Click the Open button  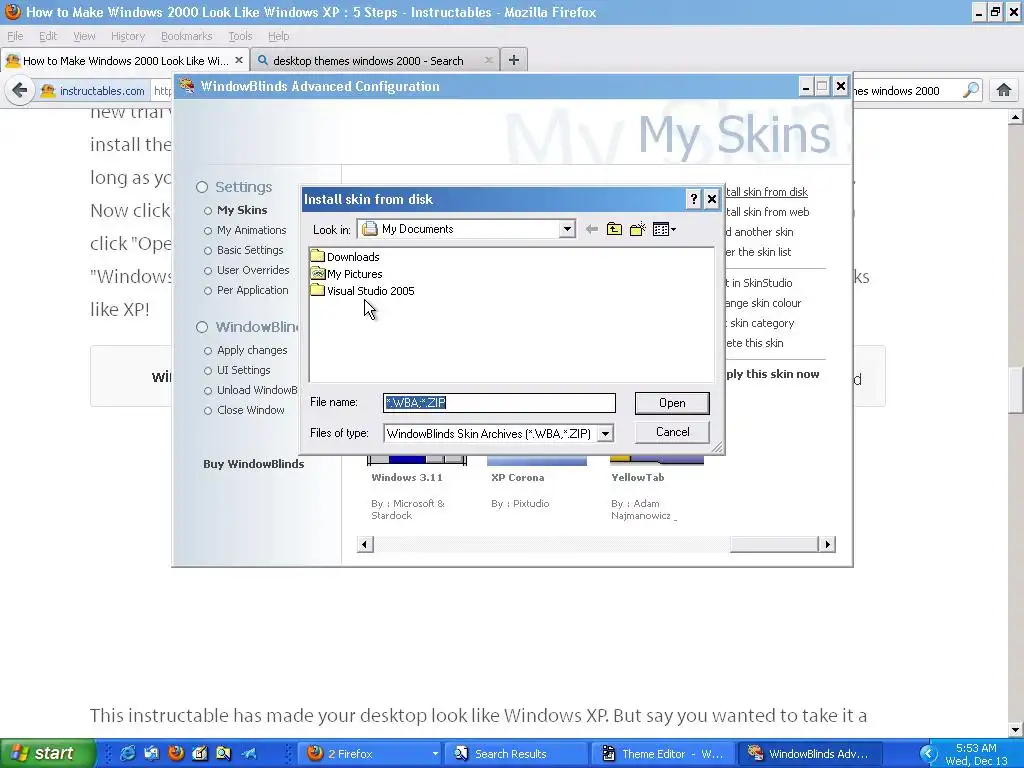coord(672,403)
